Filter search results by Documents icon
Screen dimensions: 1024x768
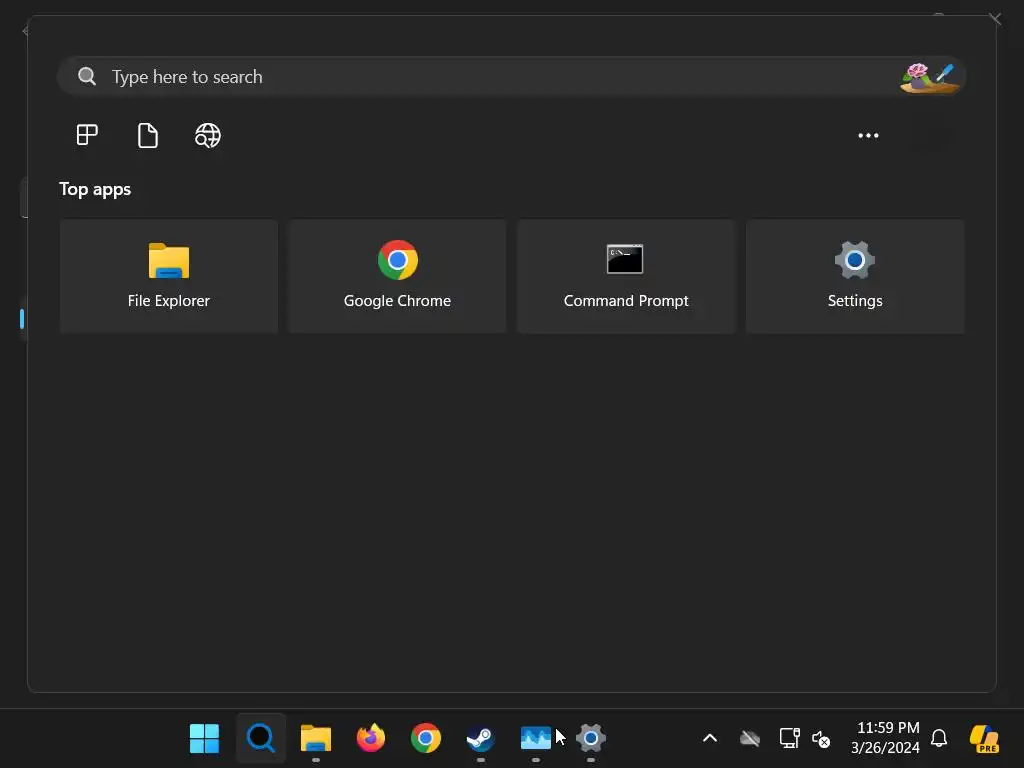(148, 135)
